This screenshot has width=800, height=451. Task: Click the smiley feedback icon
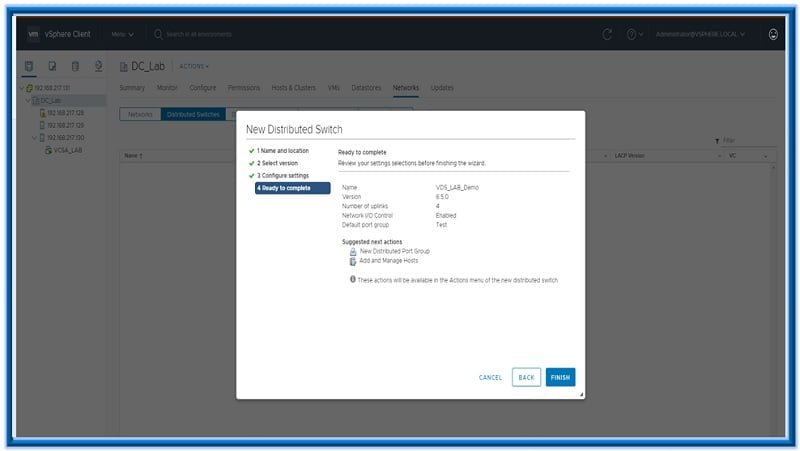point(773,34)
